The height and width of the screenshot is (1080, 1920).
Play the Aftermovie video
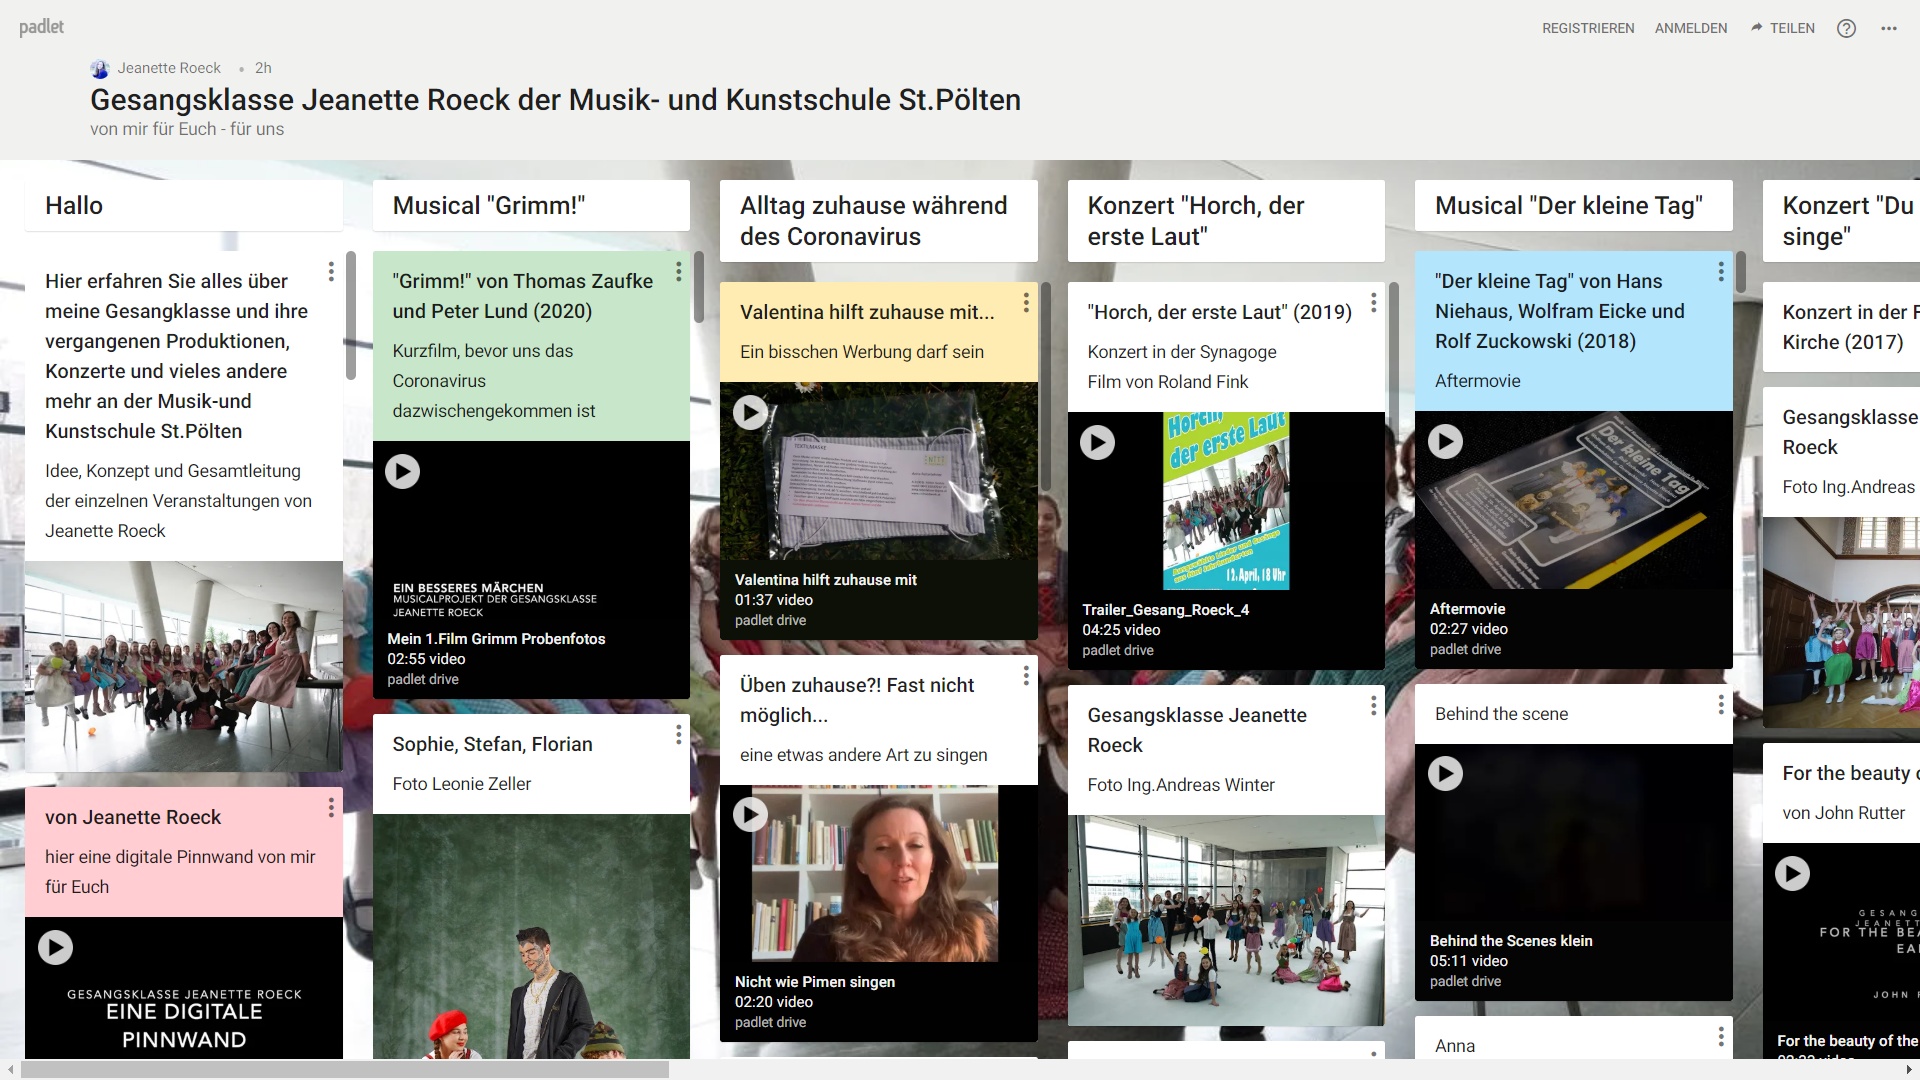(1444, 441)
